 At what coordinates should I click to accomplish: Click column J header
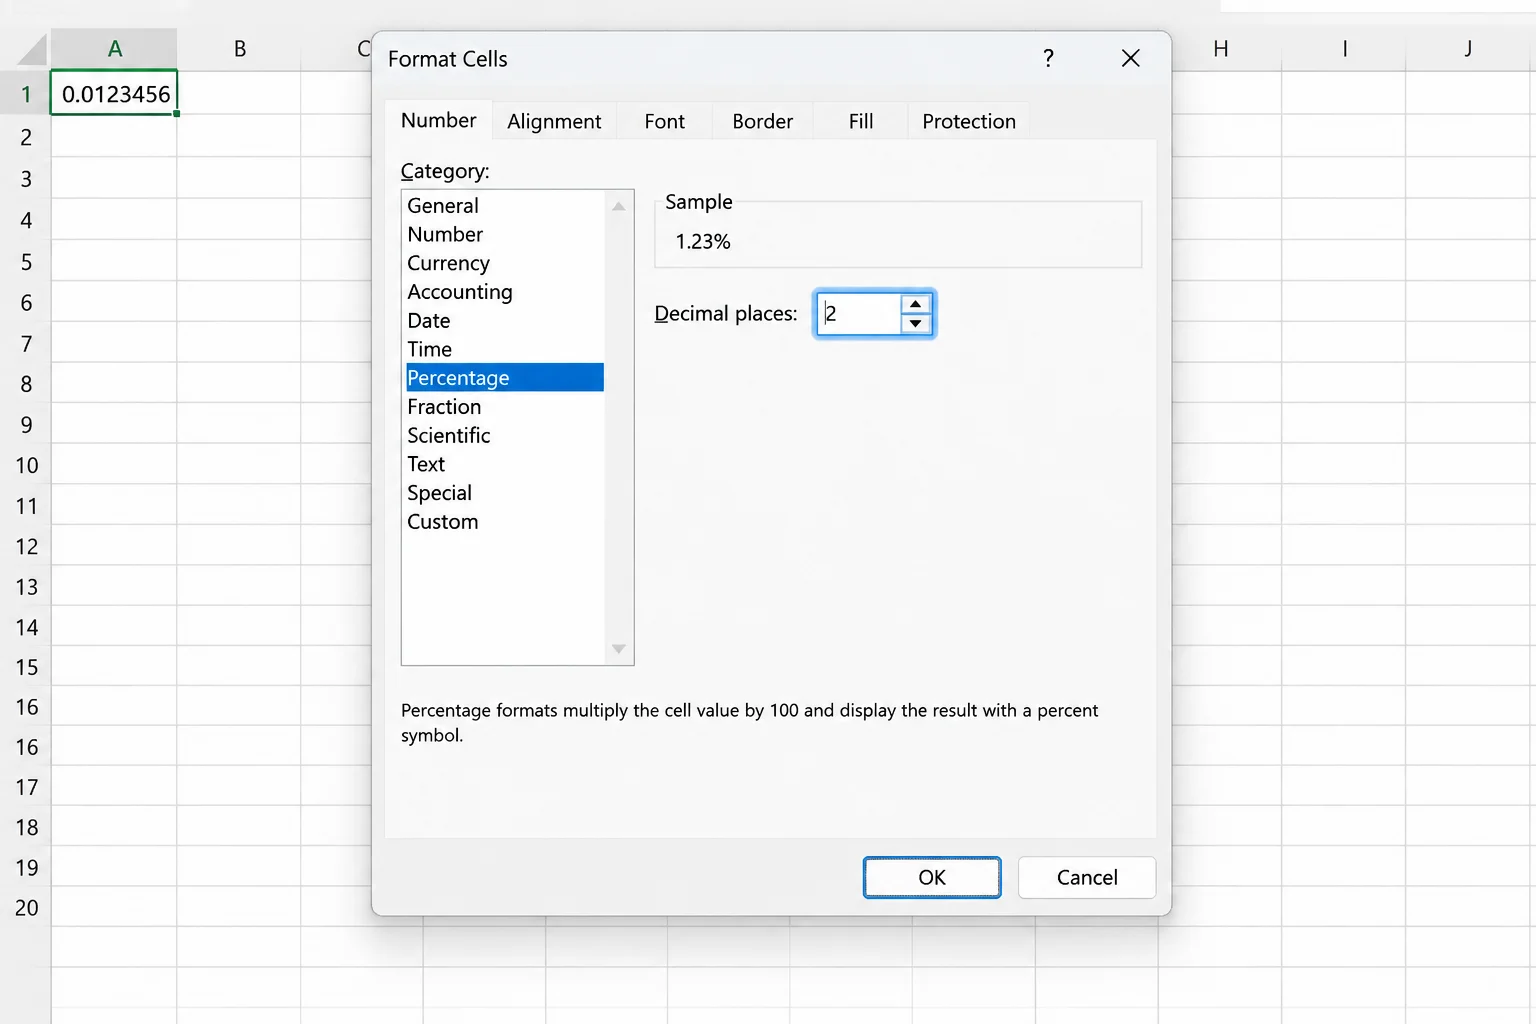click(x=1468, y=48)
